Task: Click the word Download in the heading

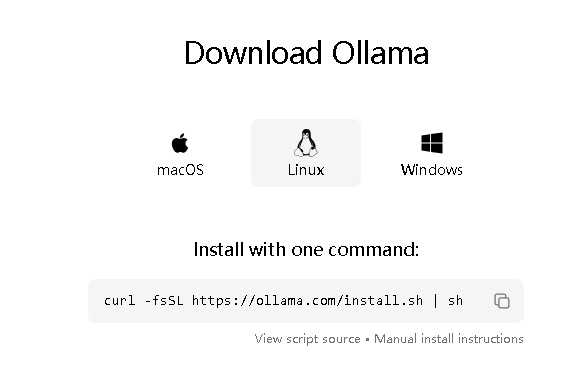Action: pos(253,53)
